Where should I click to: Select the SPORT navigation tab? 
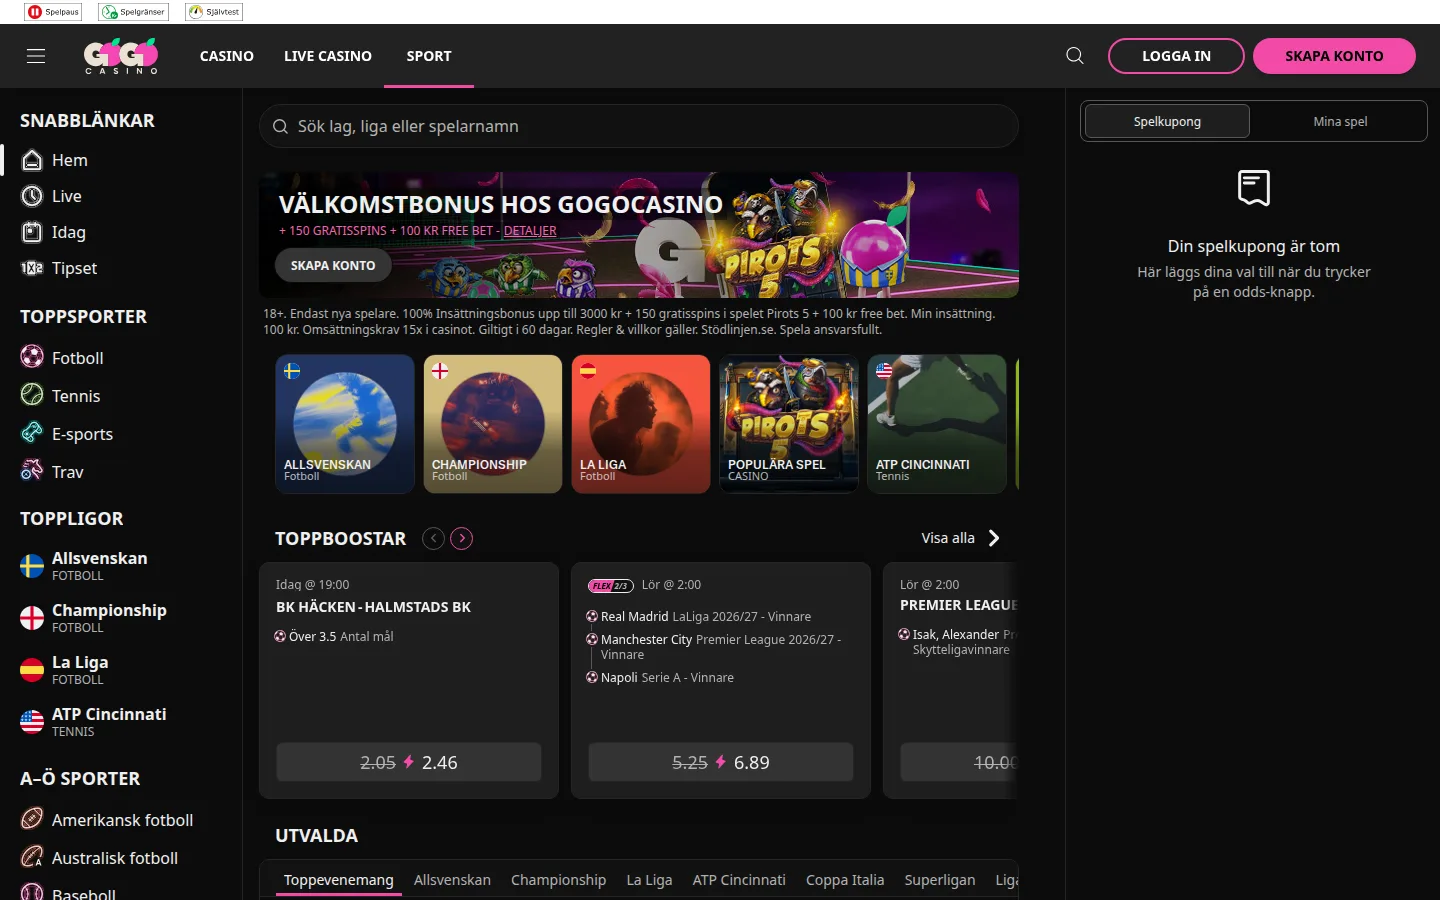(x=429, y=56)
